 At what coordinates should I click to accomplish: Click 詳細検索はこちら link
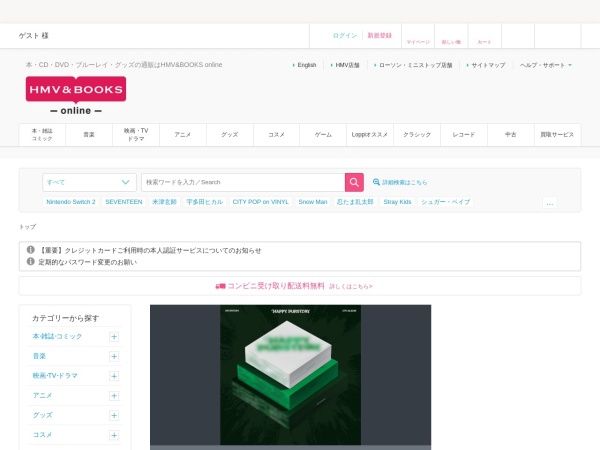click(404, 182)
